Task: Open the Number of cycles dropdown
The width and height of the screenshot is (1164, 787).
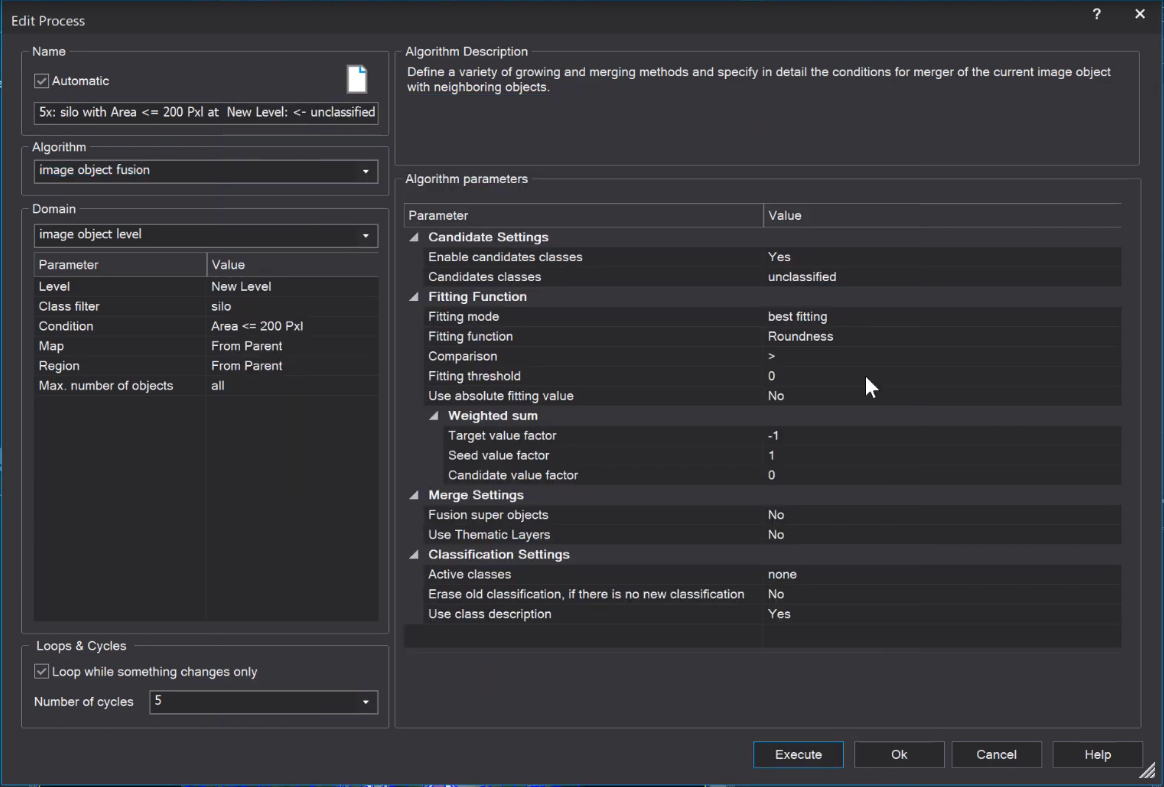Action: pos(365,702)
